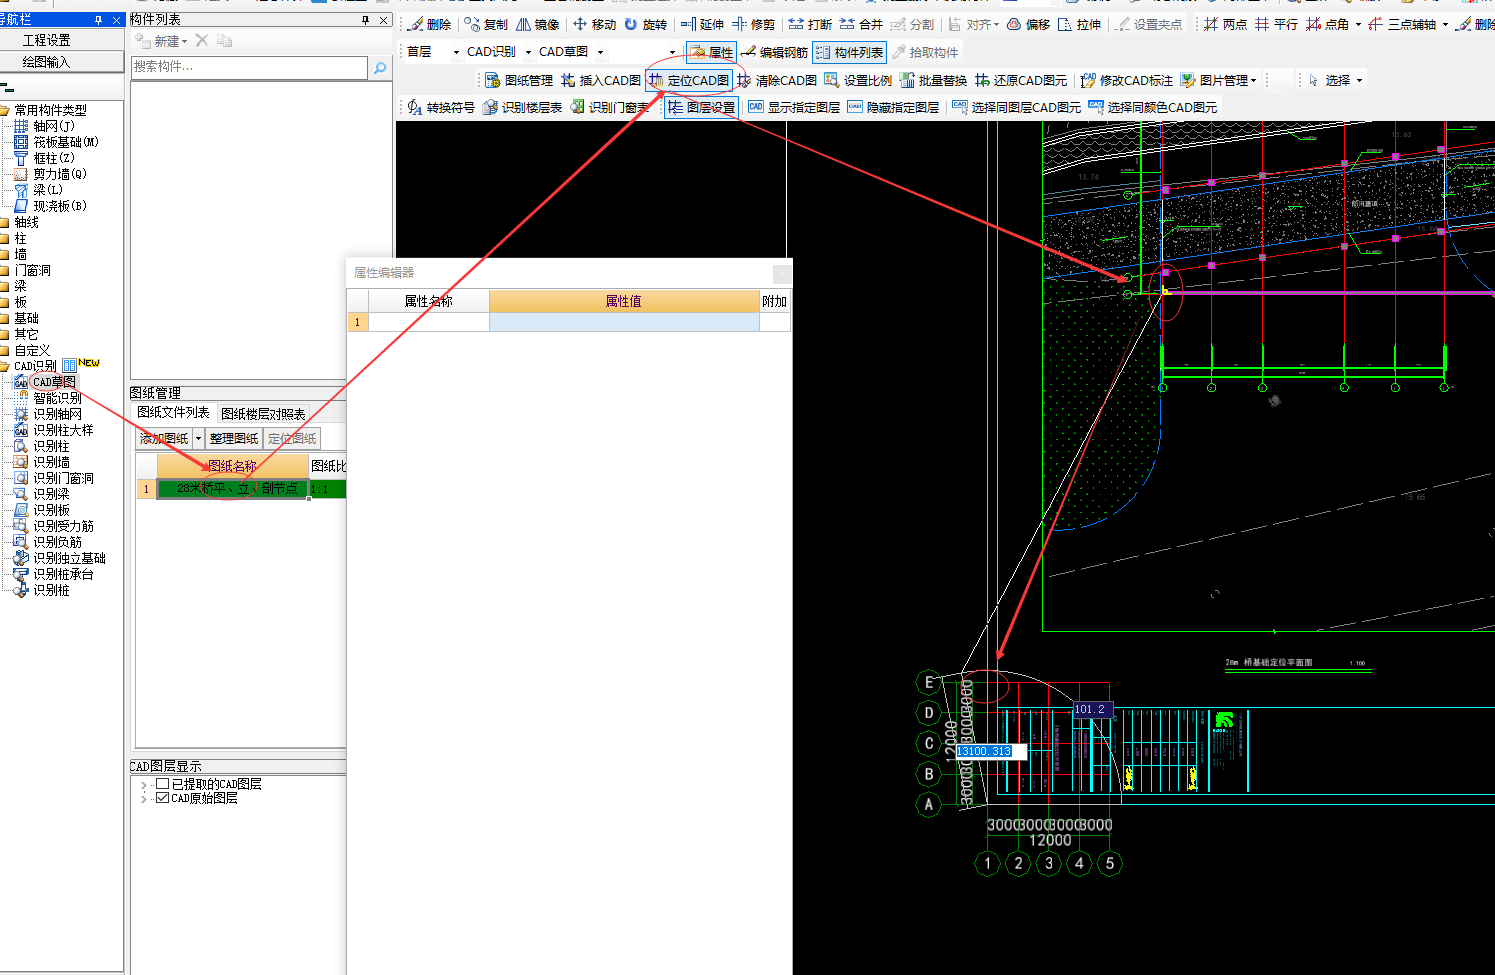Screen dimensions: 1495x975
Task: Expand 已提取的CAD图层 tree node
Action: pos(143,785)
